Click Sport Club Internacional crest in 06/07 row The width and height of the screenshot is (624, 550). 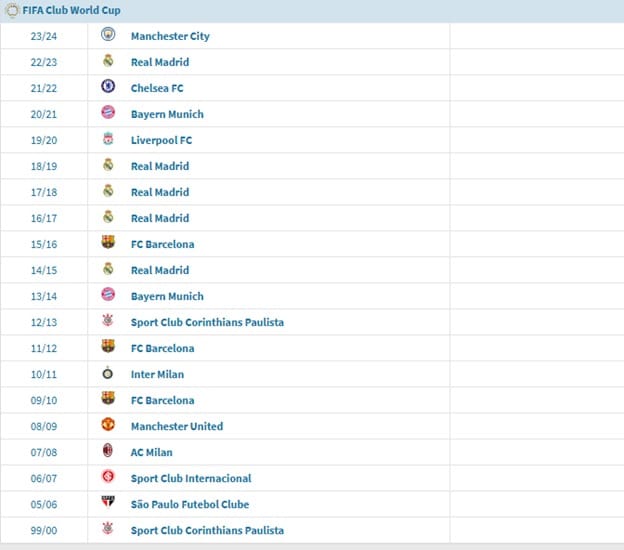[x=108, y=476]
